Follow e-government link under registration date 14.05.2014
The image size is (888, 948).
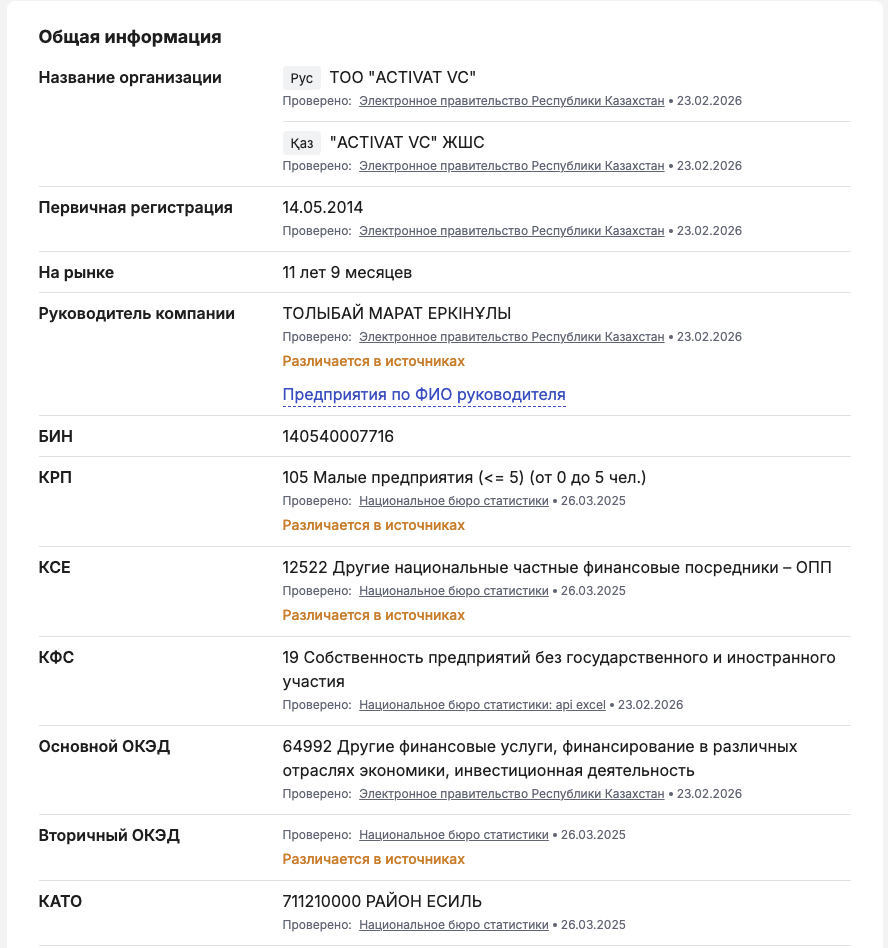511,231
